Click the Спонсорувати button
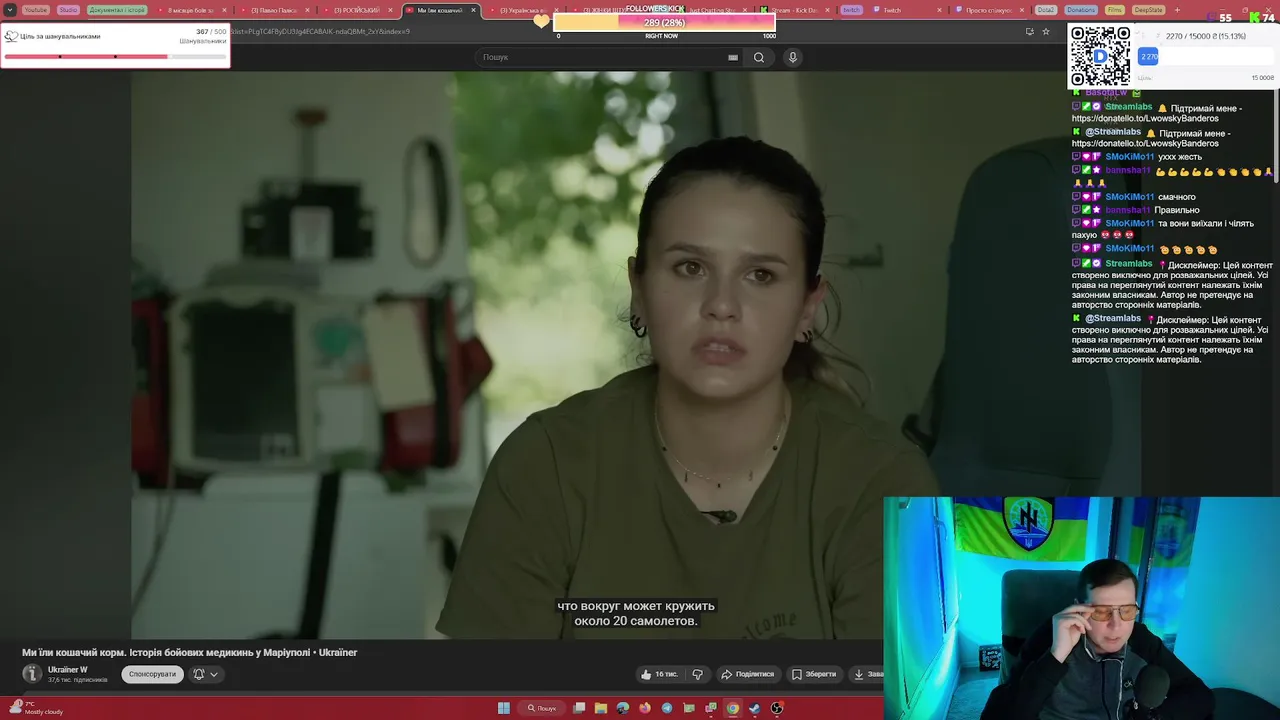 [152, 674]
